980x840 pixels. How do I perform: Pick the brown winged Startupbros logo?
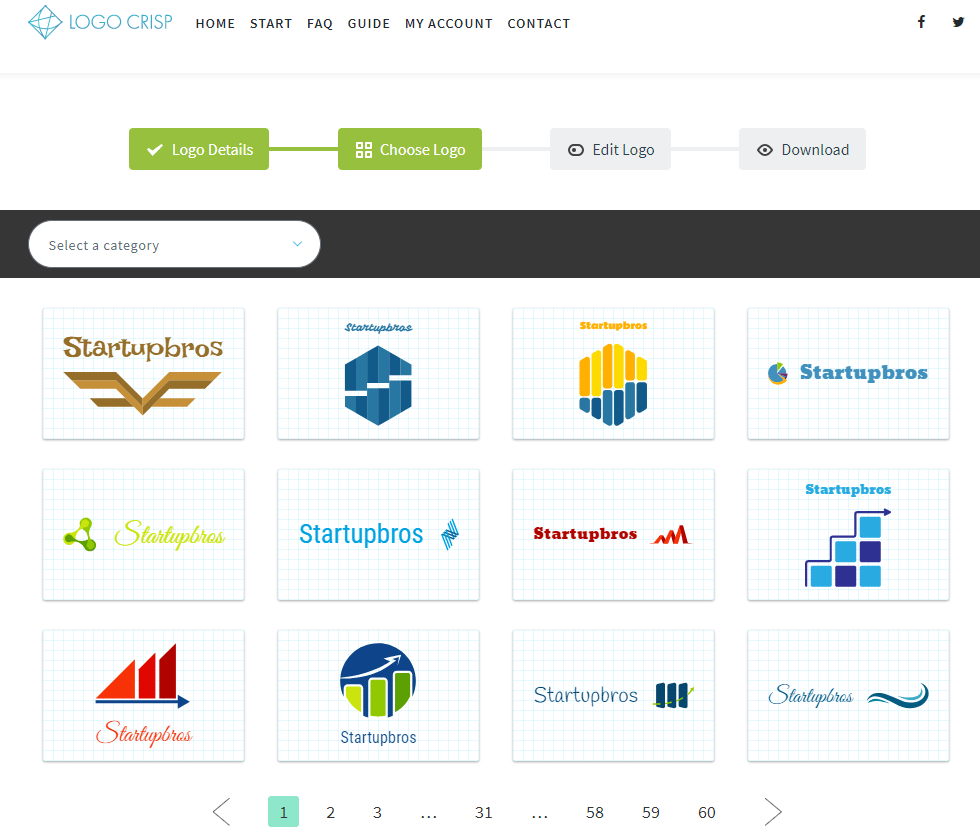143,374
